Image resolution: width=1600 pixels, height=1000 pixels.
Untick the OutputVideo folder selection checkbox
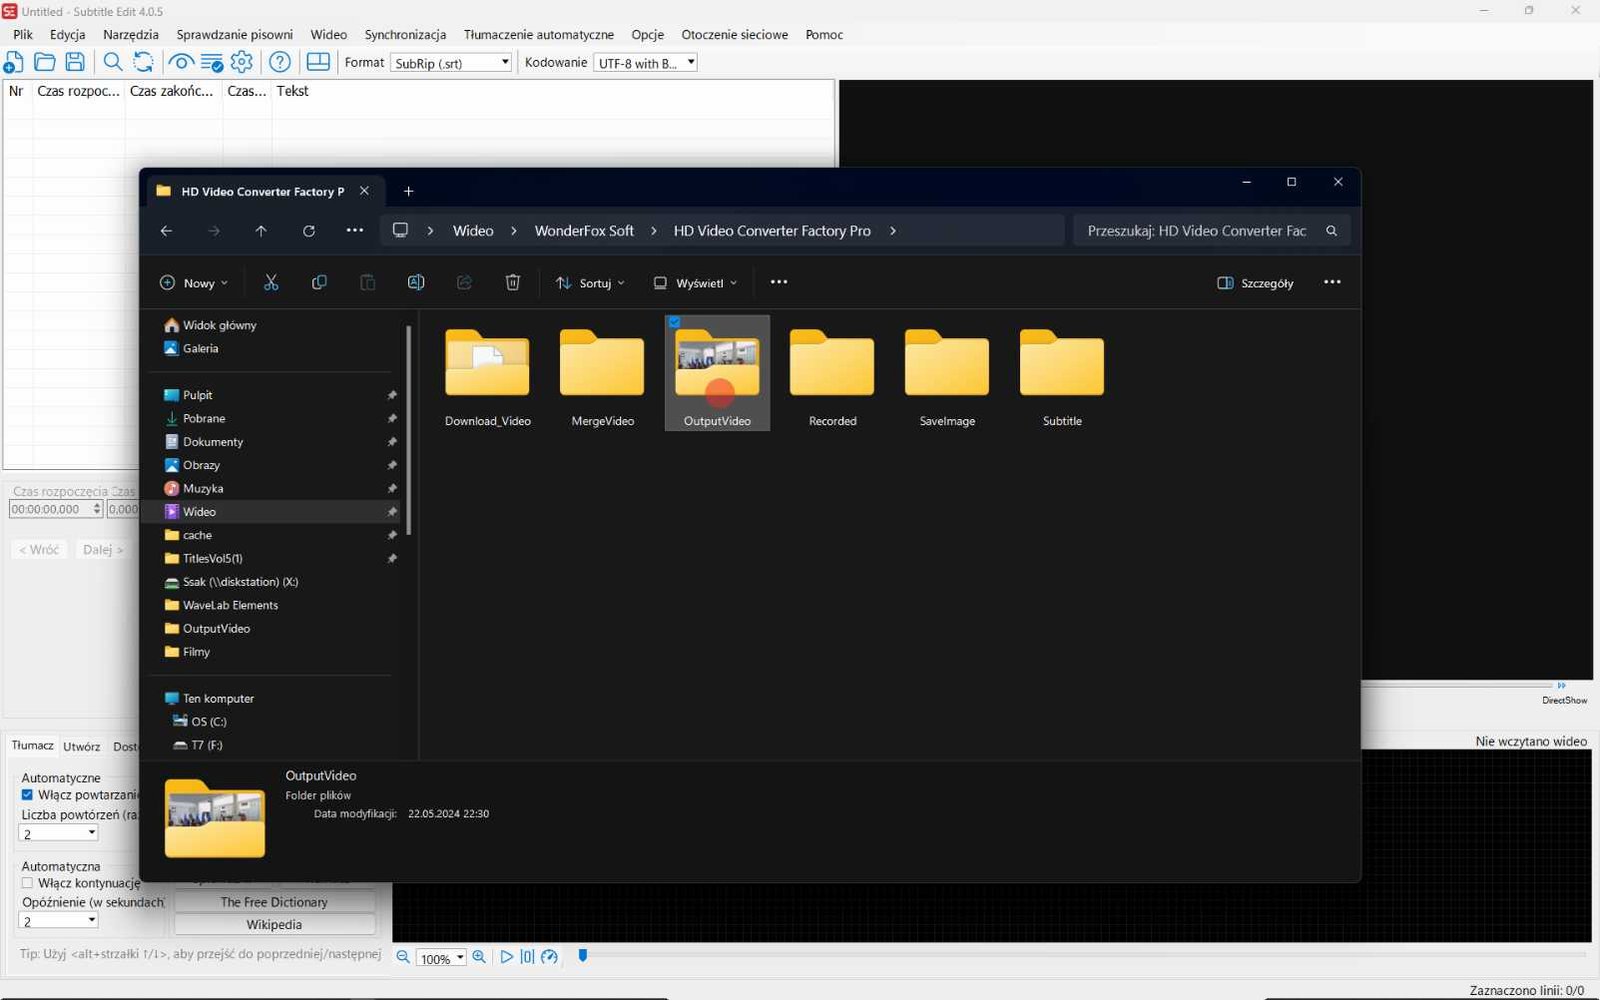(674, 322)
